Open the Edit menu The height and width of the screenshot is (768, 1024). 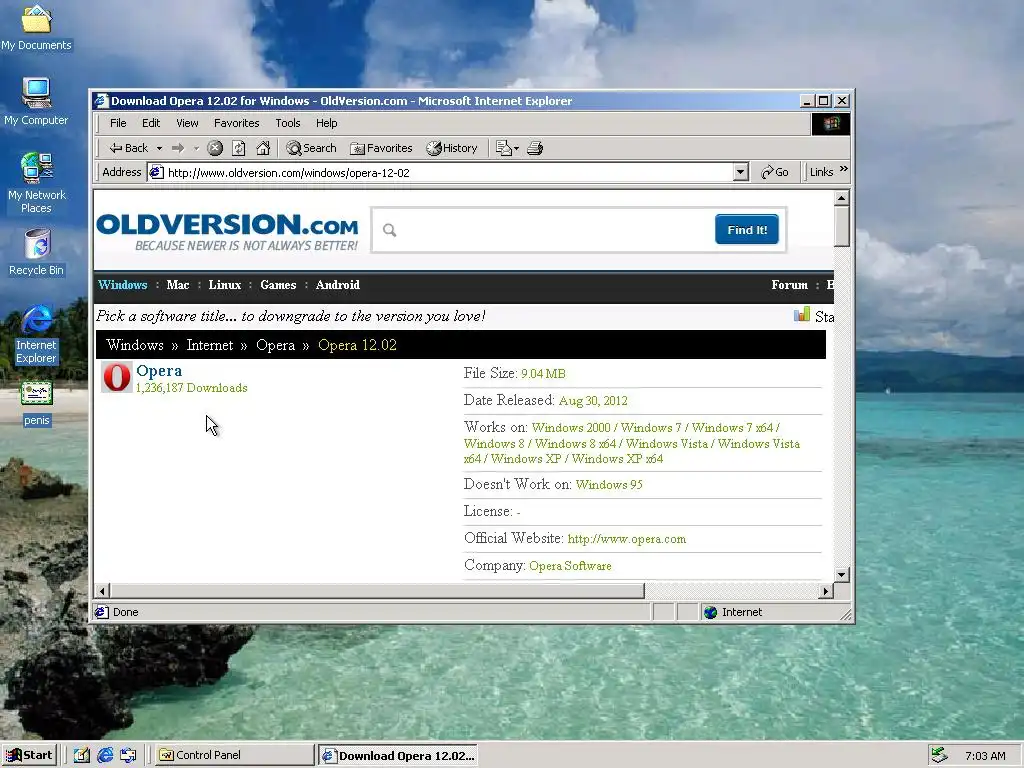point(151,123)
